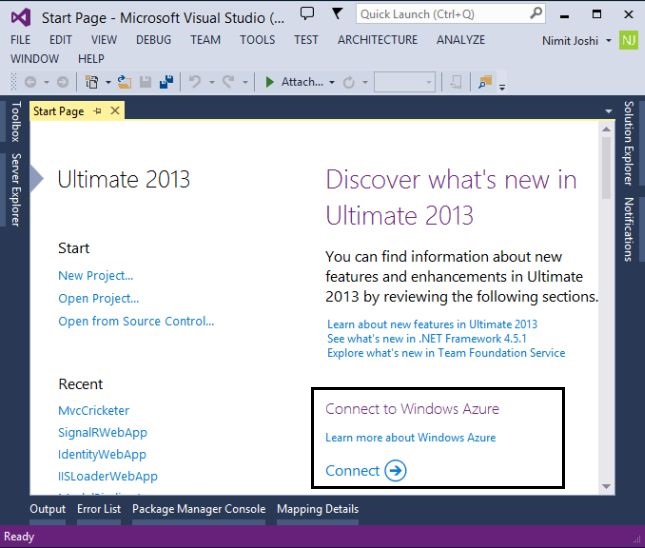
Task: Show the Error List tab
Action: [99, 509]
